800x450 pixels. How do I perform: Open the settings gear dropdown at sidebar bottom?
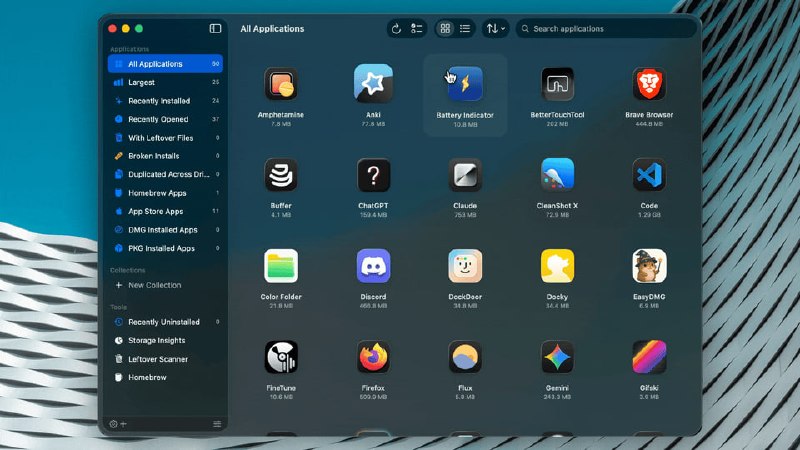[x=118, y=424]
